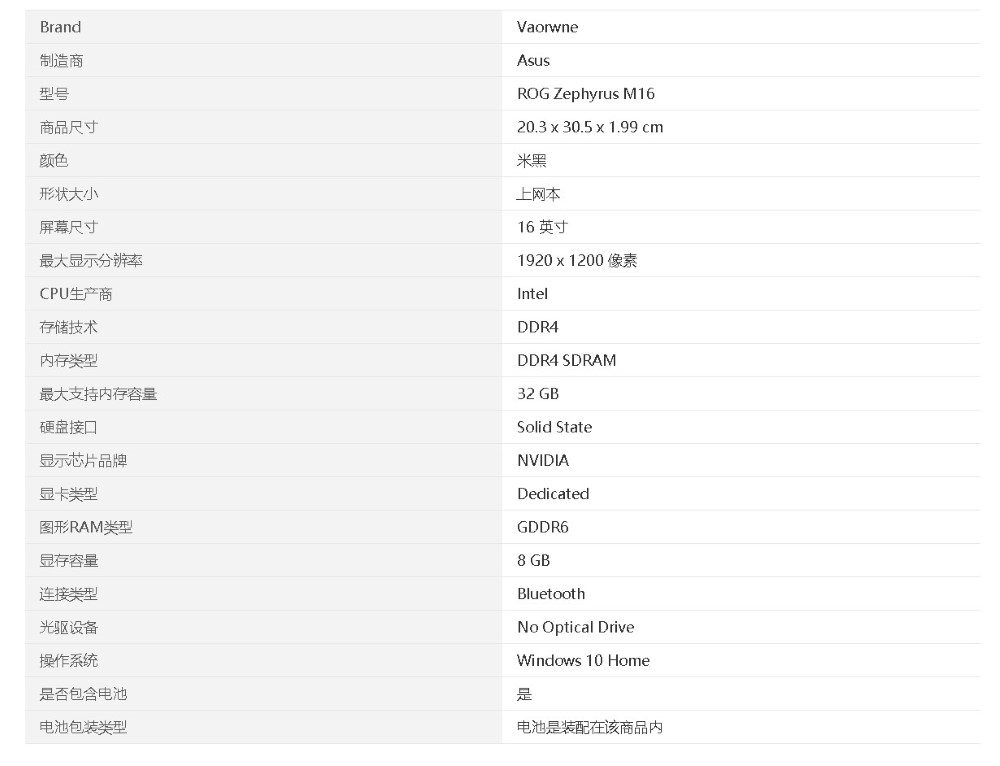Click the 颜色 row label
Image resolution: width=1000 pixels, height=766 pixels.
(x=54, y=161)
